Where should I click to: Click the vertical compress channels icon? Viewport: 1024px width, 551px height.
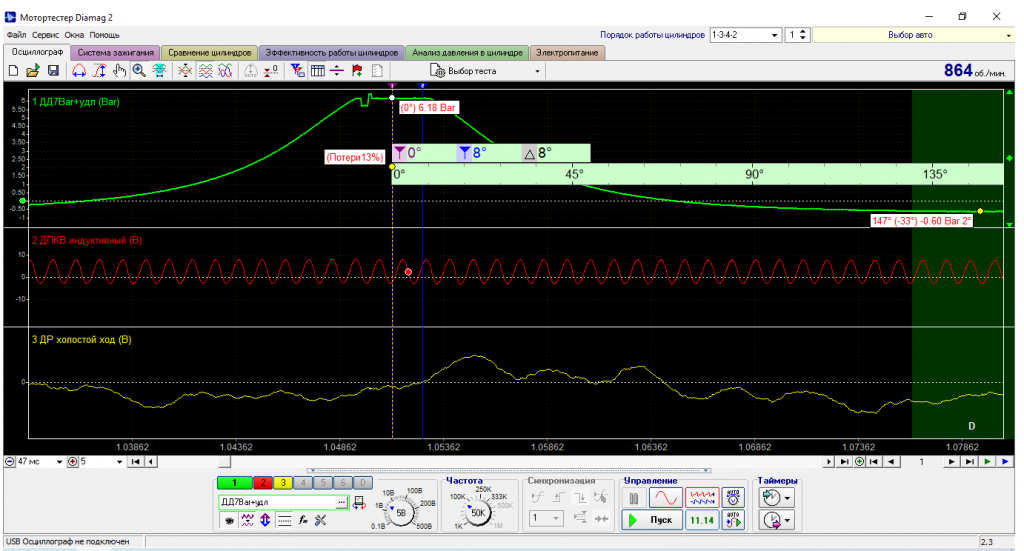click(185, 71)
